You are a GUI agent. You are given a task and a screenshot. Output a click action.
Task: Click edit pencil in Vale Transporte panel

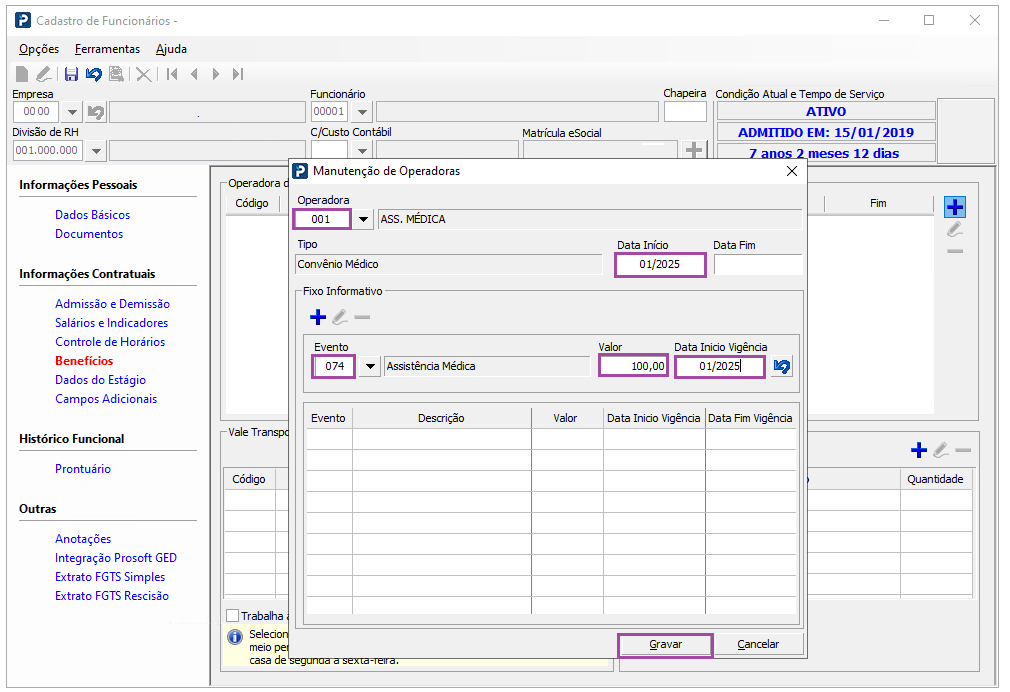coord(940,450)
